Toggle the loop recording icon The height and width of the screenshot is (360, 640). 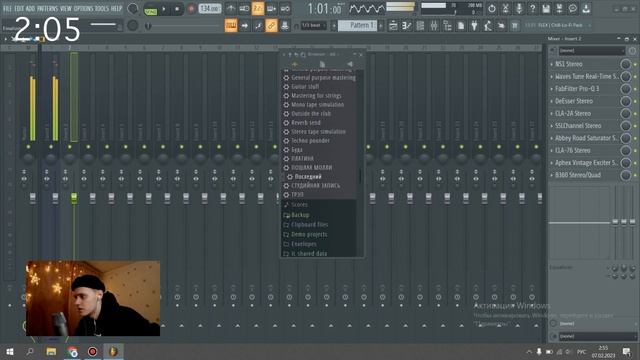(x=285, y=9)
